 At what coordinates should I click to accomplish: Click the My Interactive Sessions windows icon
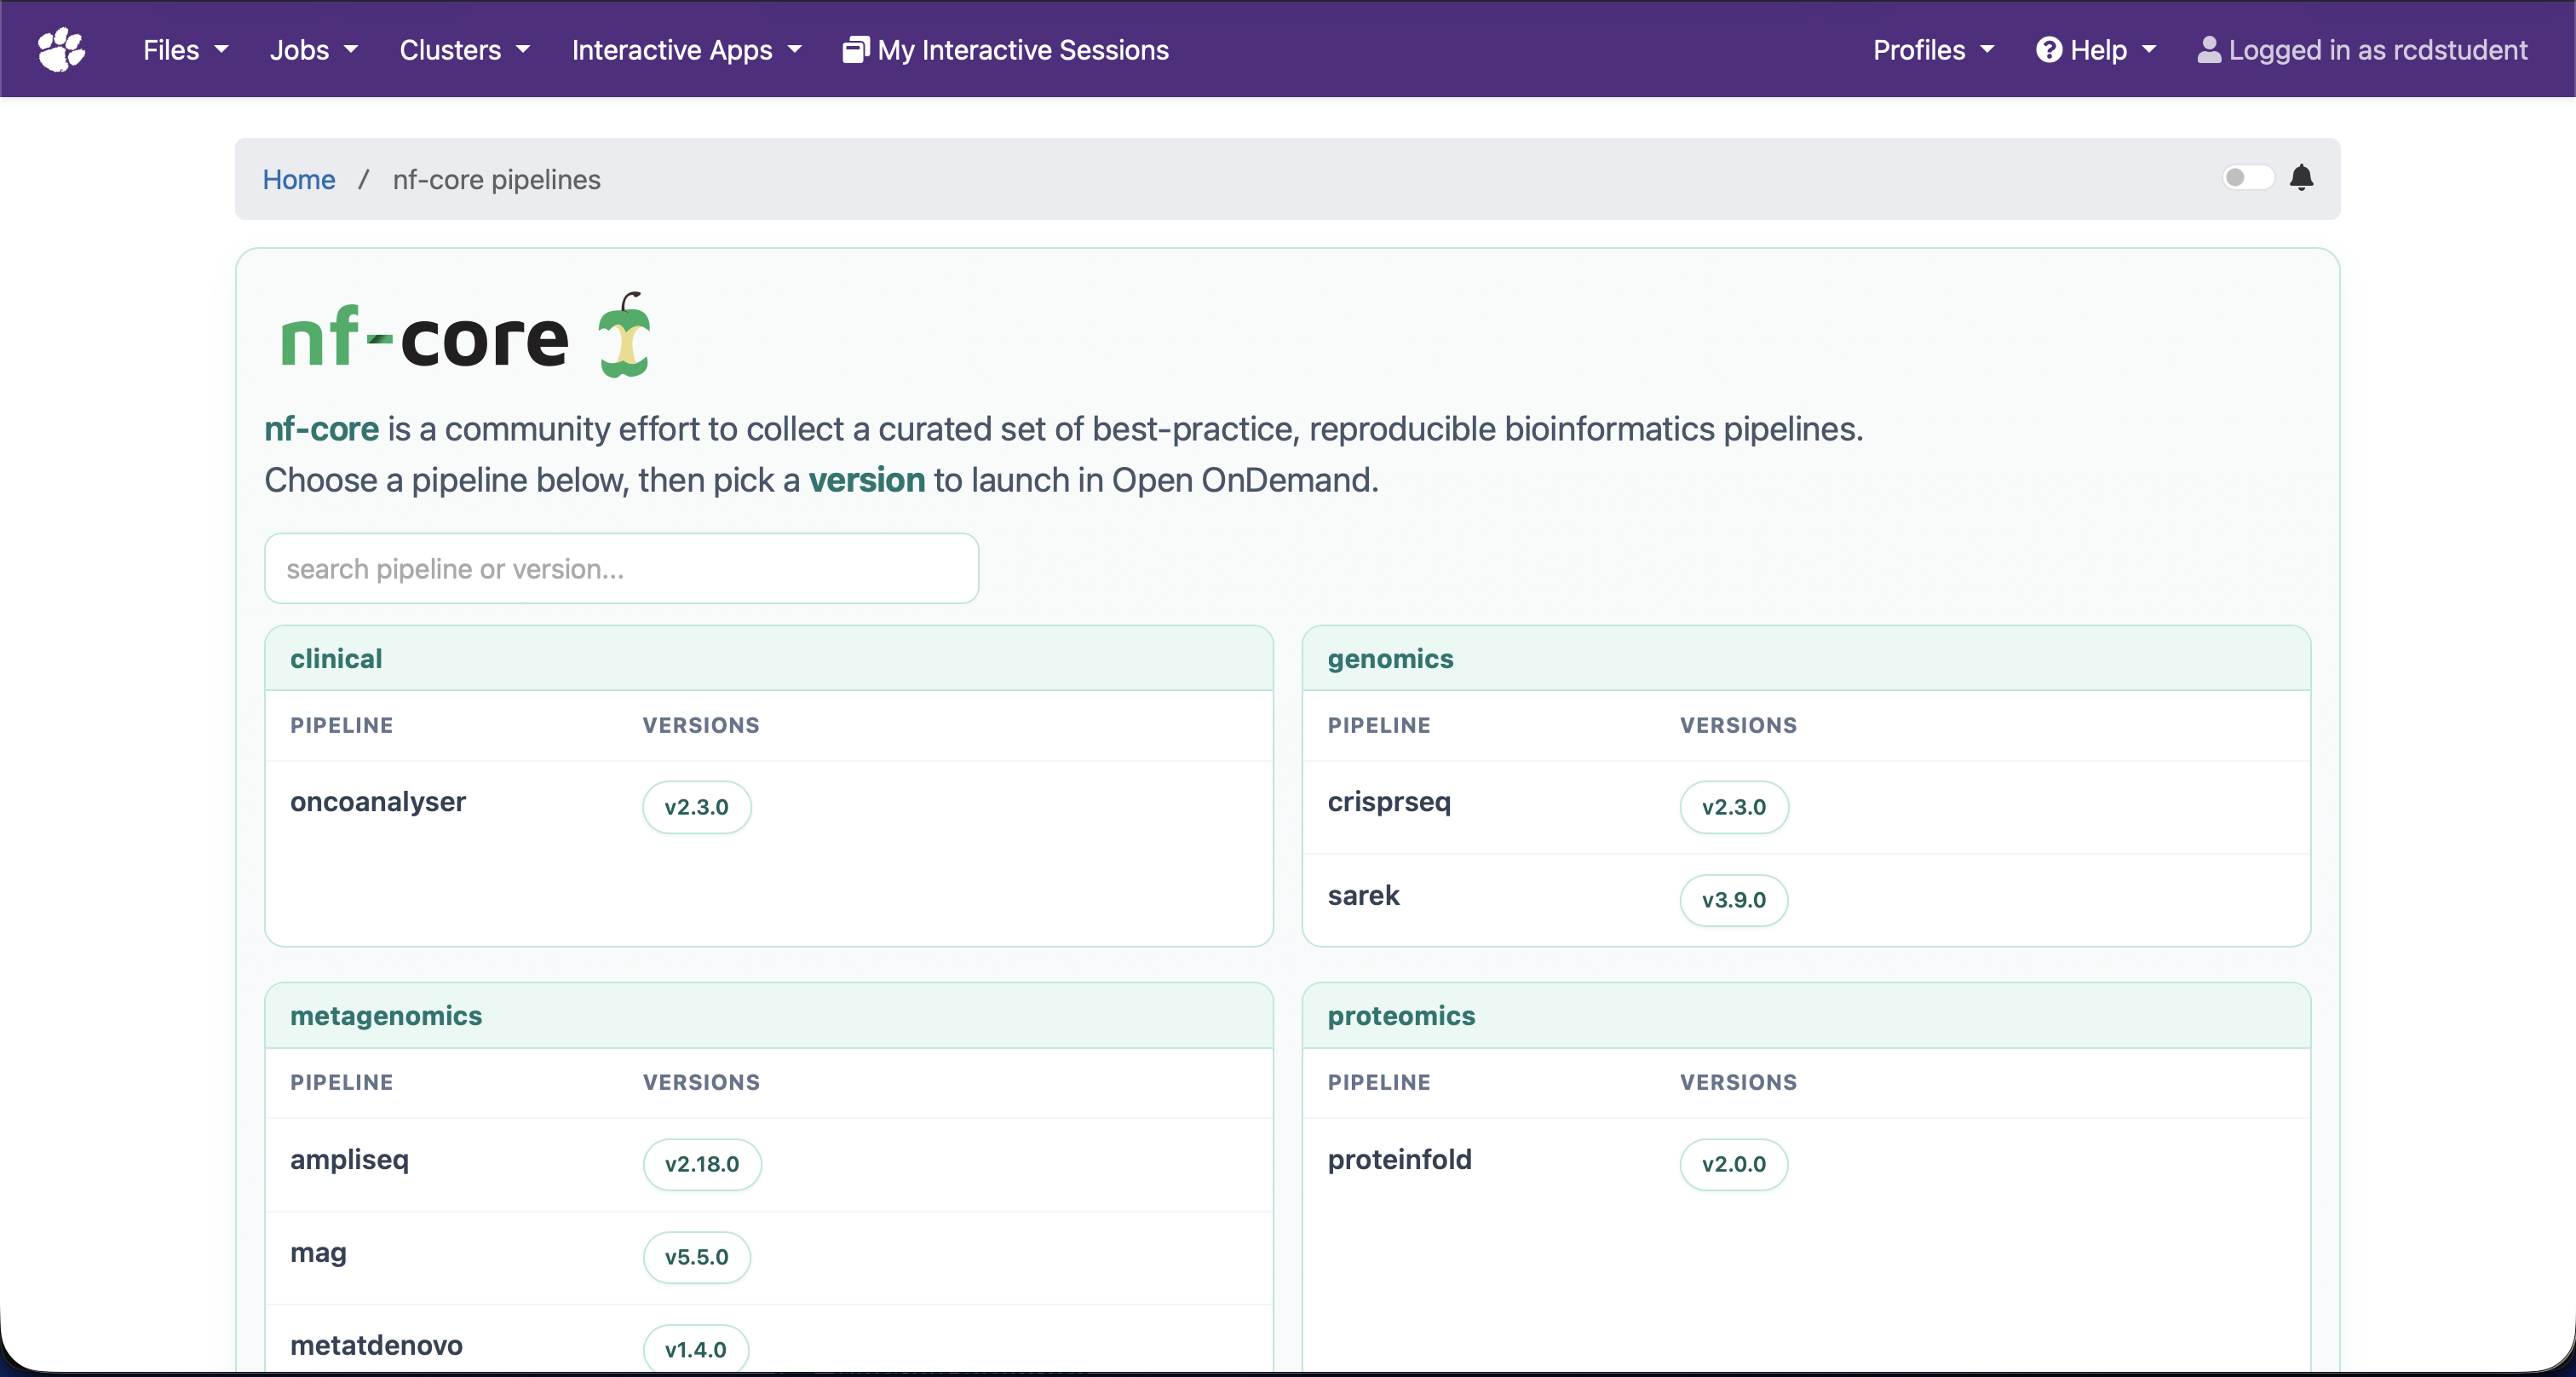[855, 49]
